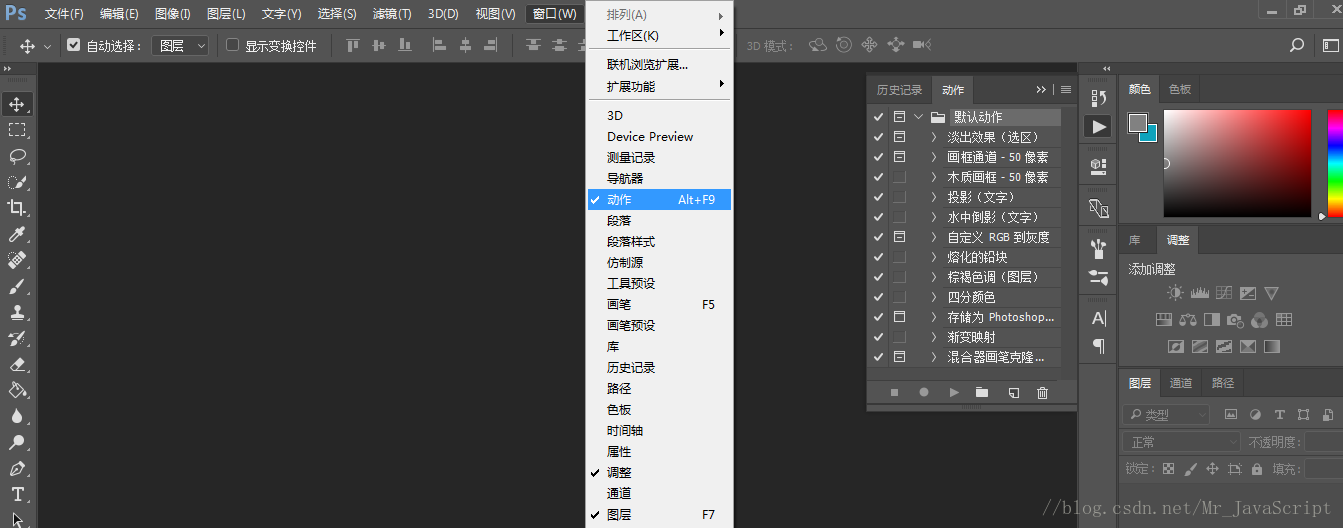The height and width of the screenshot is (528, 1343).
Task: Select the Eyedropper tool
Action: (x=17, y=234)
